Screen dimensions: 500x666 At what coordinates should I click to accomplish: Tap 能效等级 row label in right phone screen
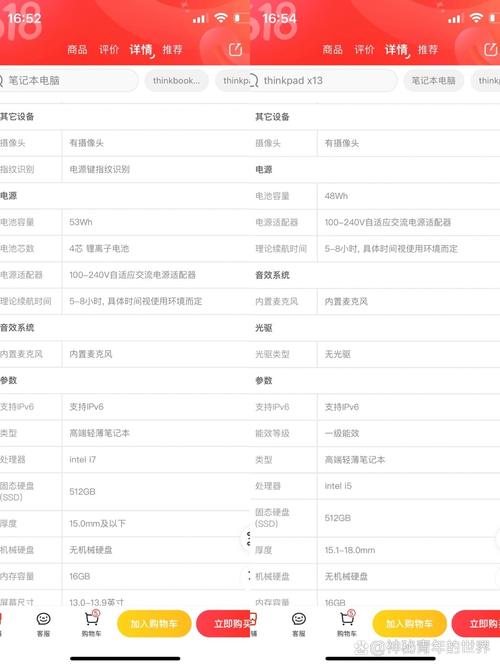pyautogui.click(x=272, y=433)
